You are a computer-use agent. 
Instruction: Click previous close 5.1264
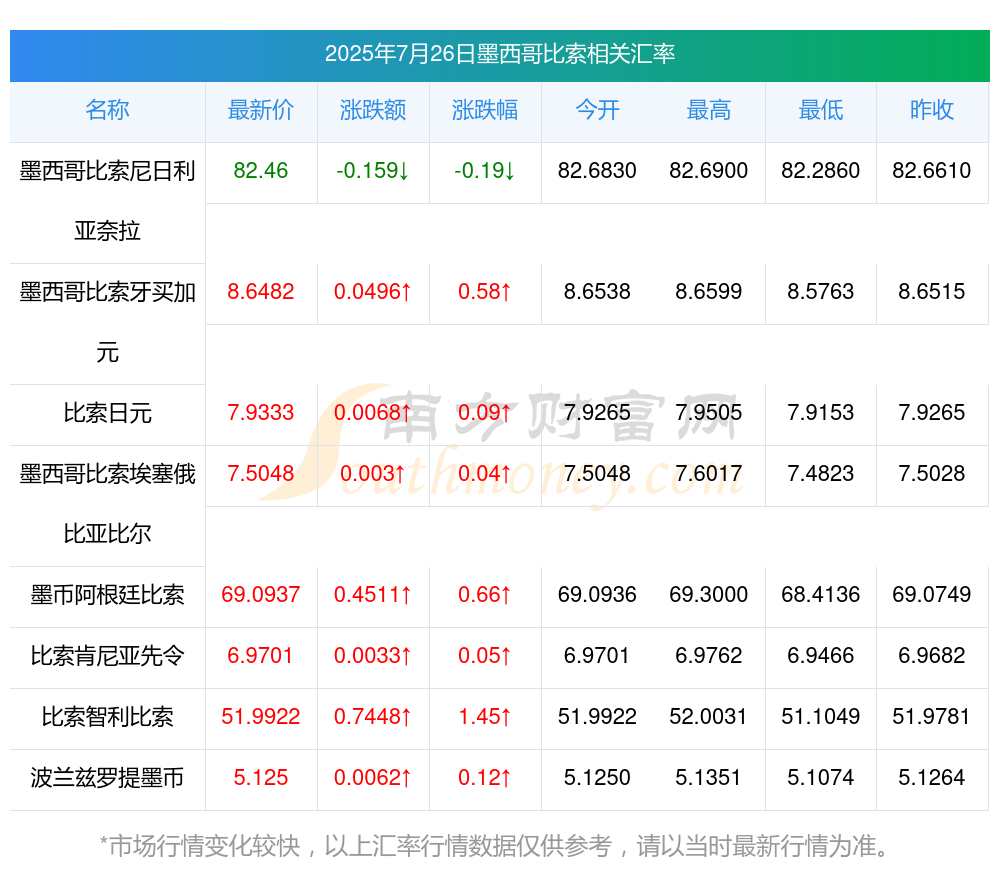click(932, 778)
